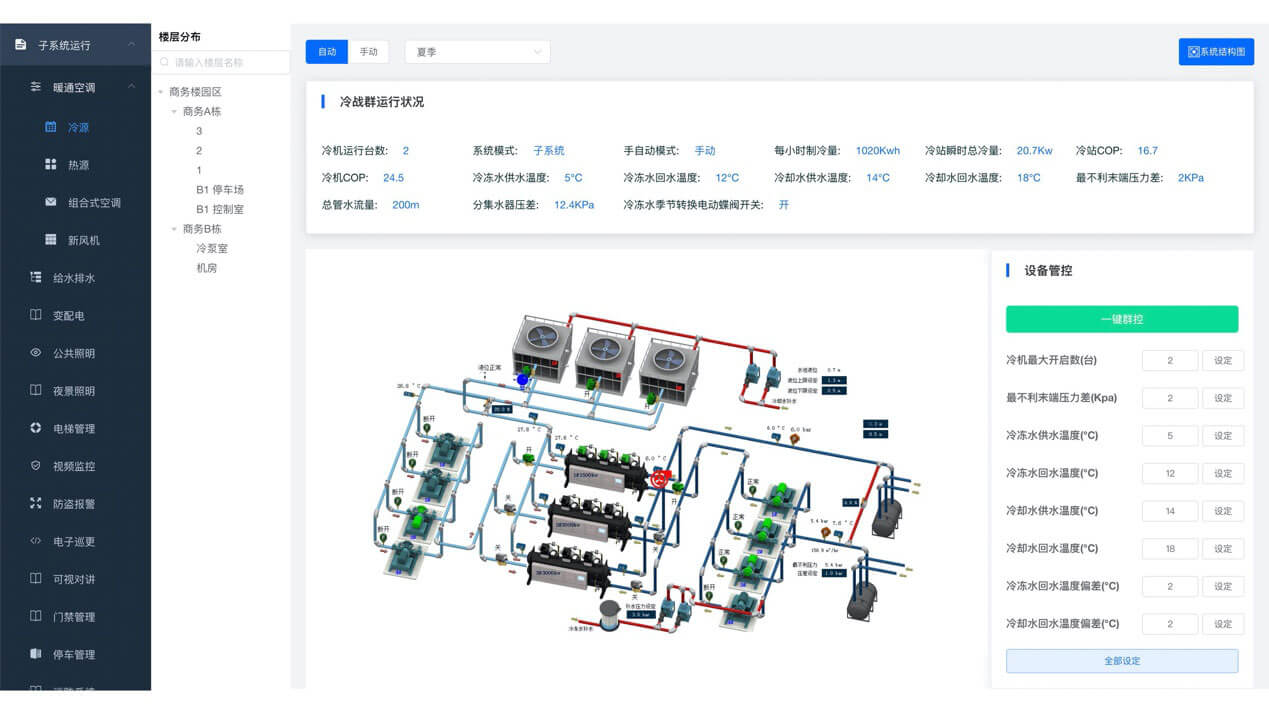Click the 全部设定 button
The image size is (1269, 714).
(x=1121, y=661)
